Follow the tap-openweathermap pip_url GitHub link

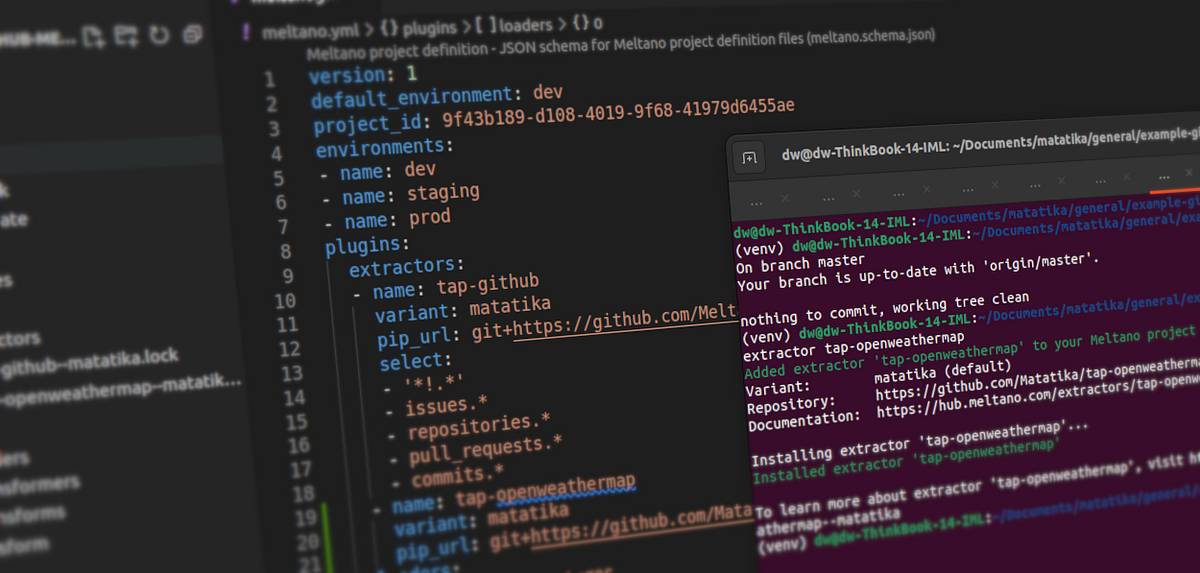641,527
